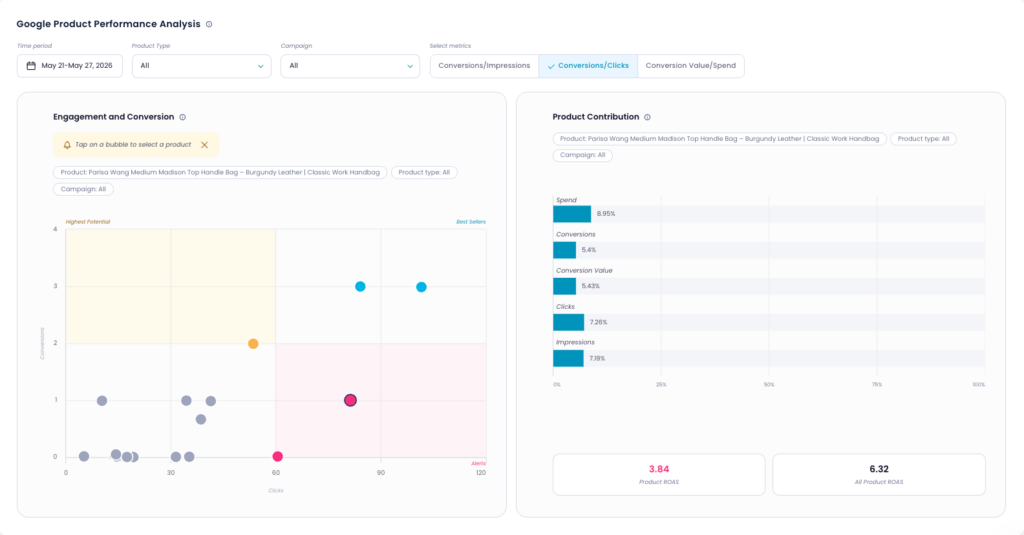Viewport: 1024px width, 535px height.
Task: Click 'Campaign: All' chip in Product Contribution
Action: pyautogui.click(x=583, y=155)
